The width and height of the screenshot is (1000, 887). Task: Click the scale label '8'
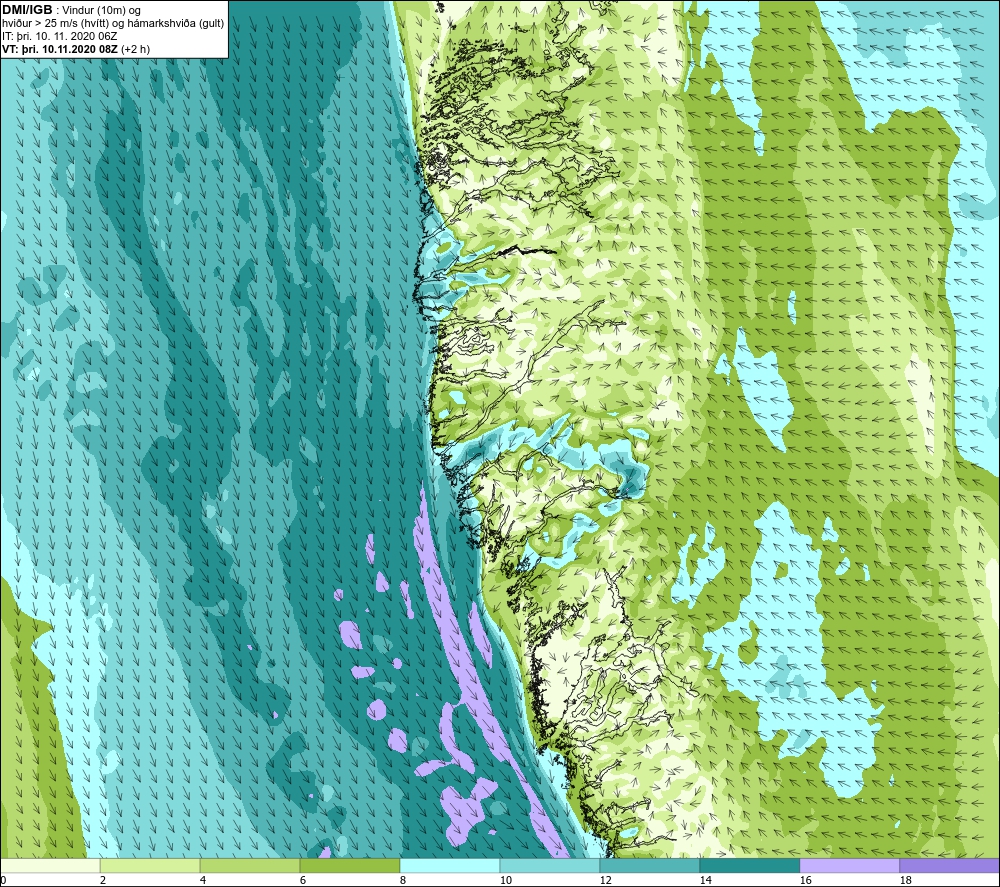click(x=403, y=880)
